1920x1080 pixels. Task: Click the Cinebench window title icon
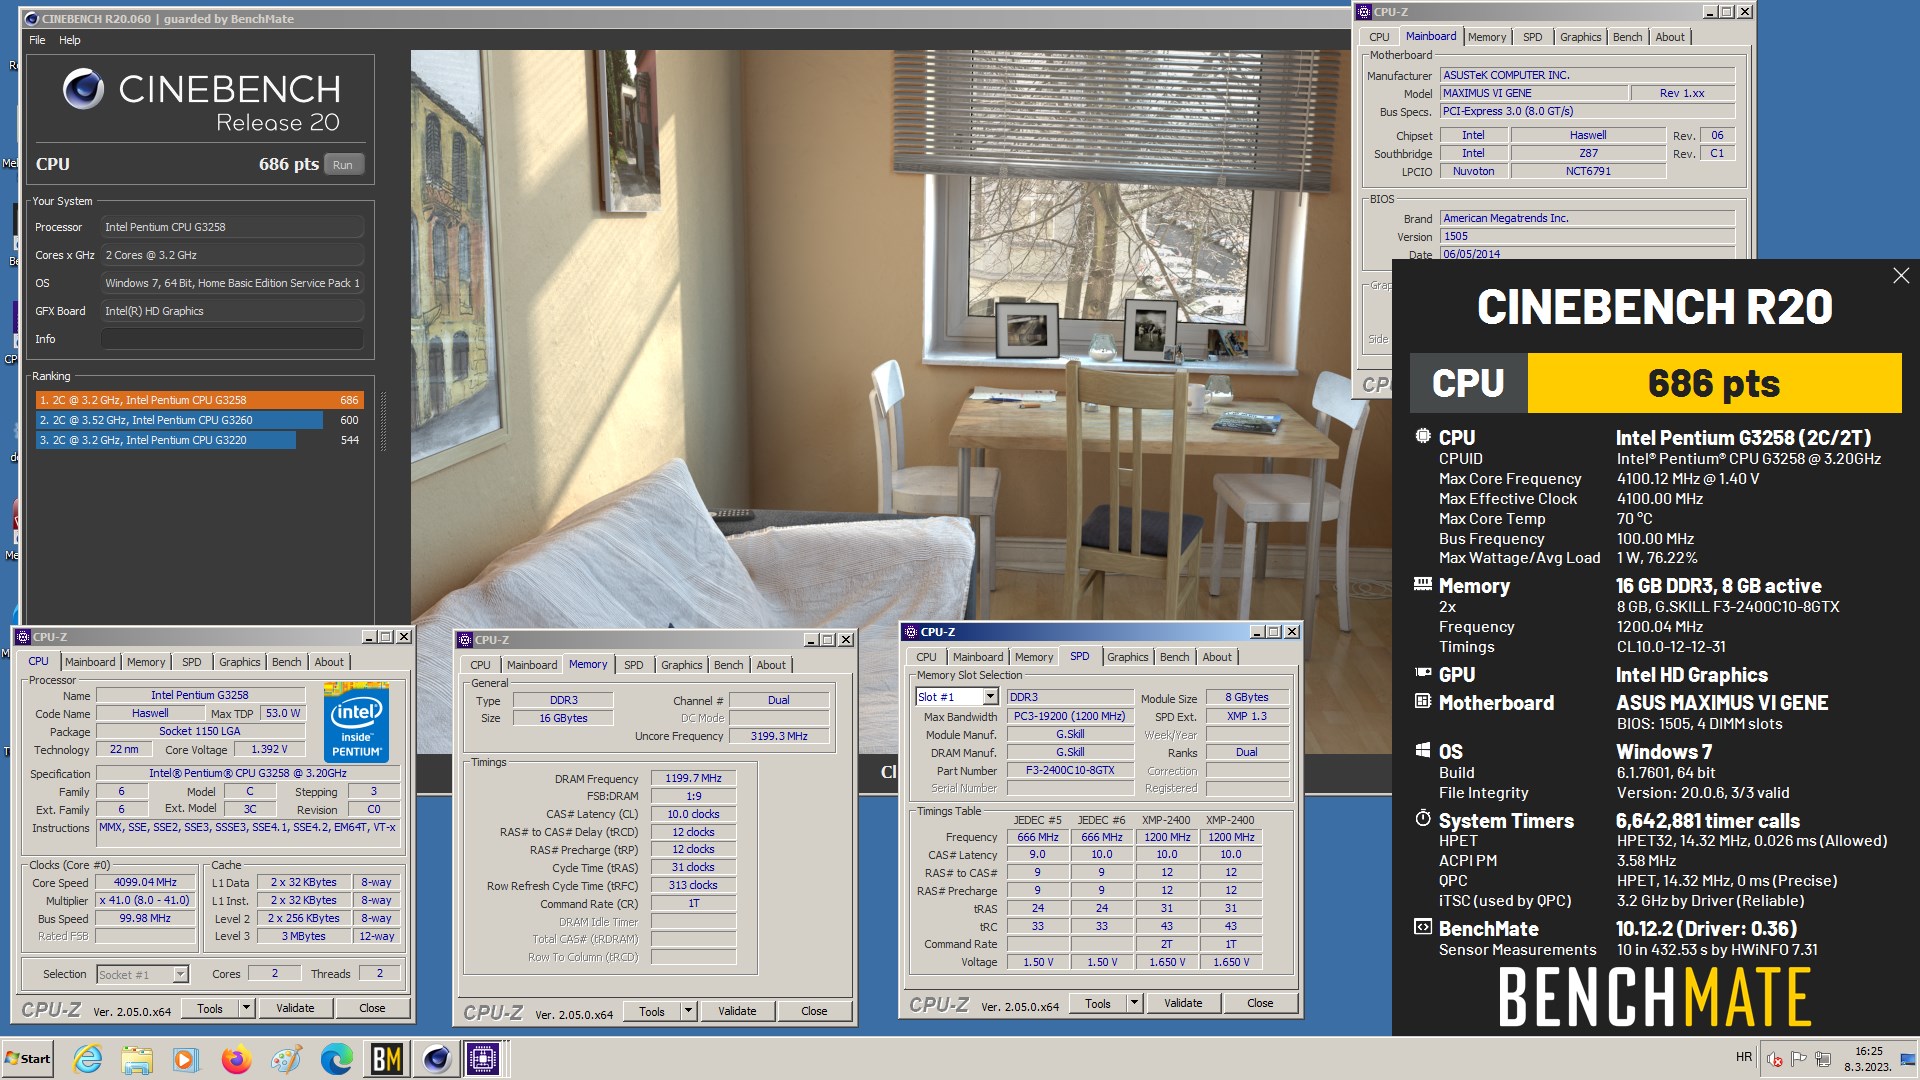pos(31,18)
